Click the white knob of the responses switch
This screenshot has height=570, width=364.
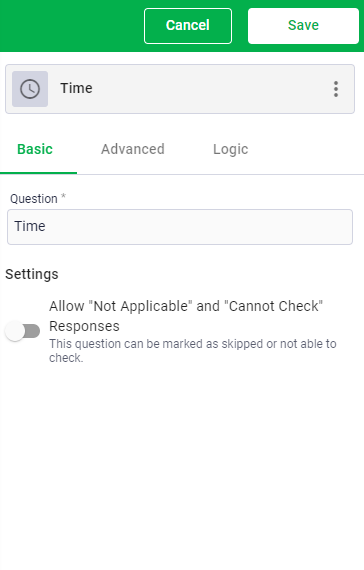pyautogui.click(x=15, y=331)
